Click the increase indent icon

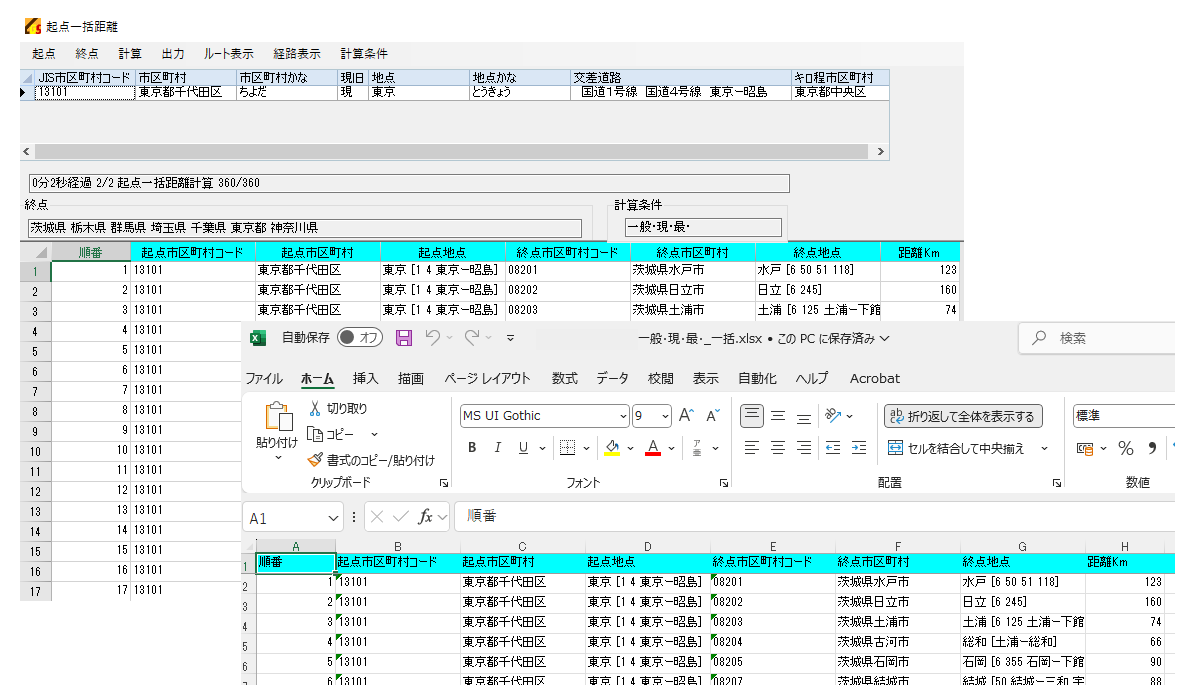pos(857,448)
